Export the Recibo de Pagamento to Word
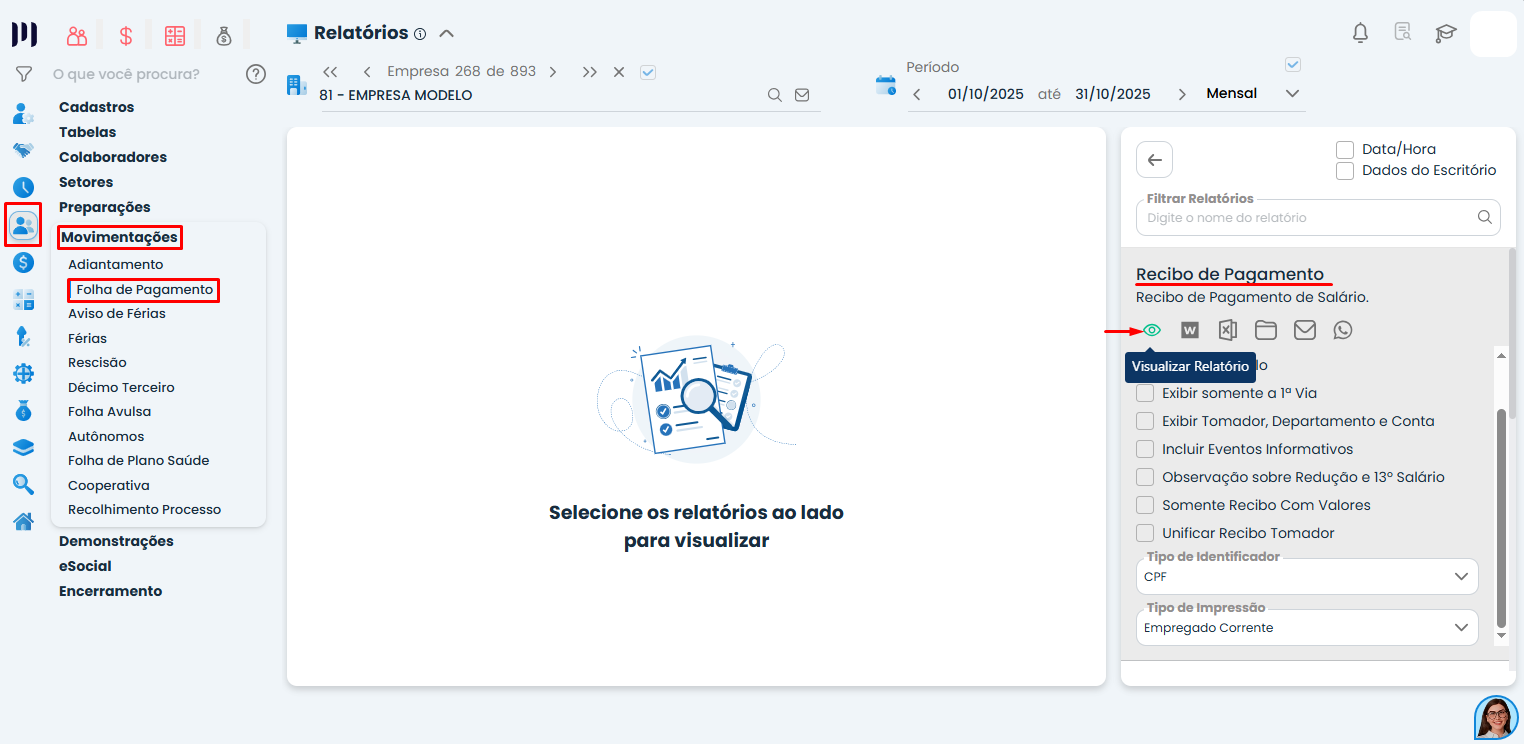This screenshot has height=744, width=1524. [1189, 329]
